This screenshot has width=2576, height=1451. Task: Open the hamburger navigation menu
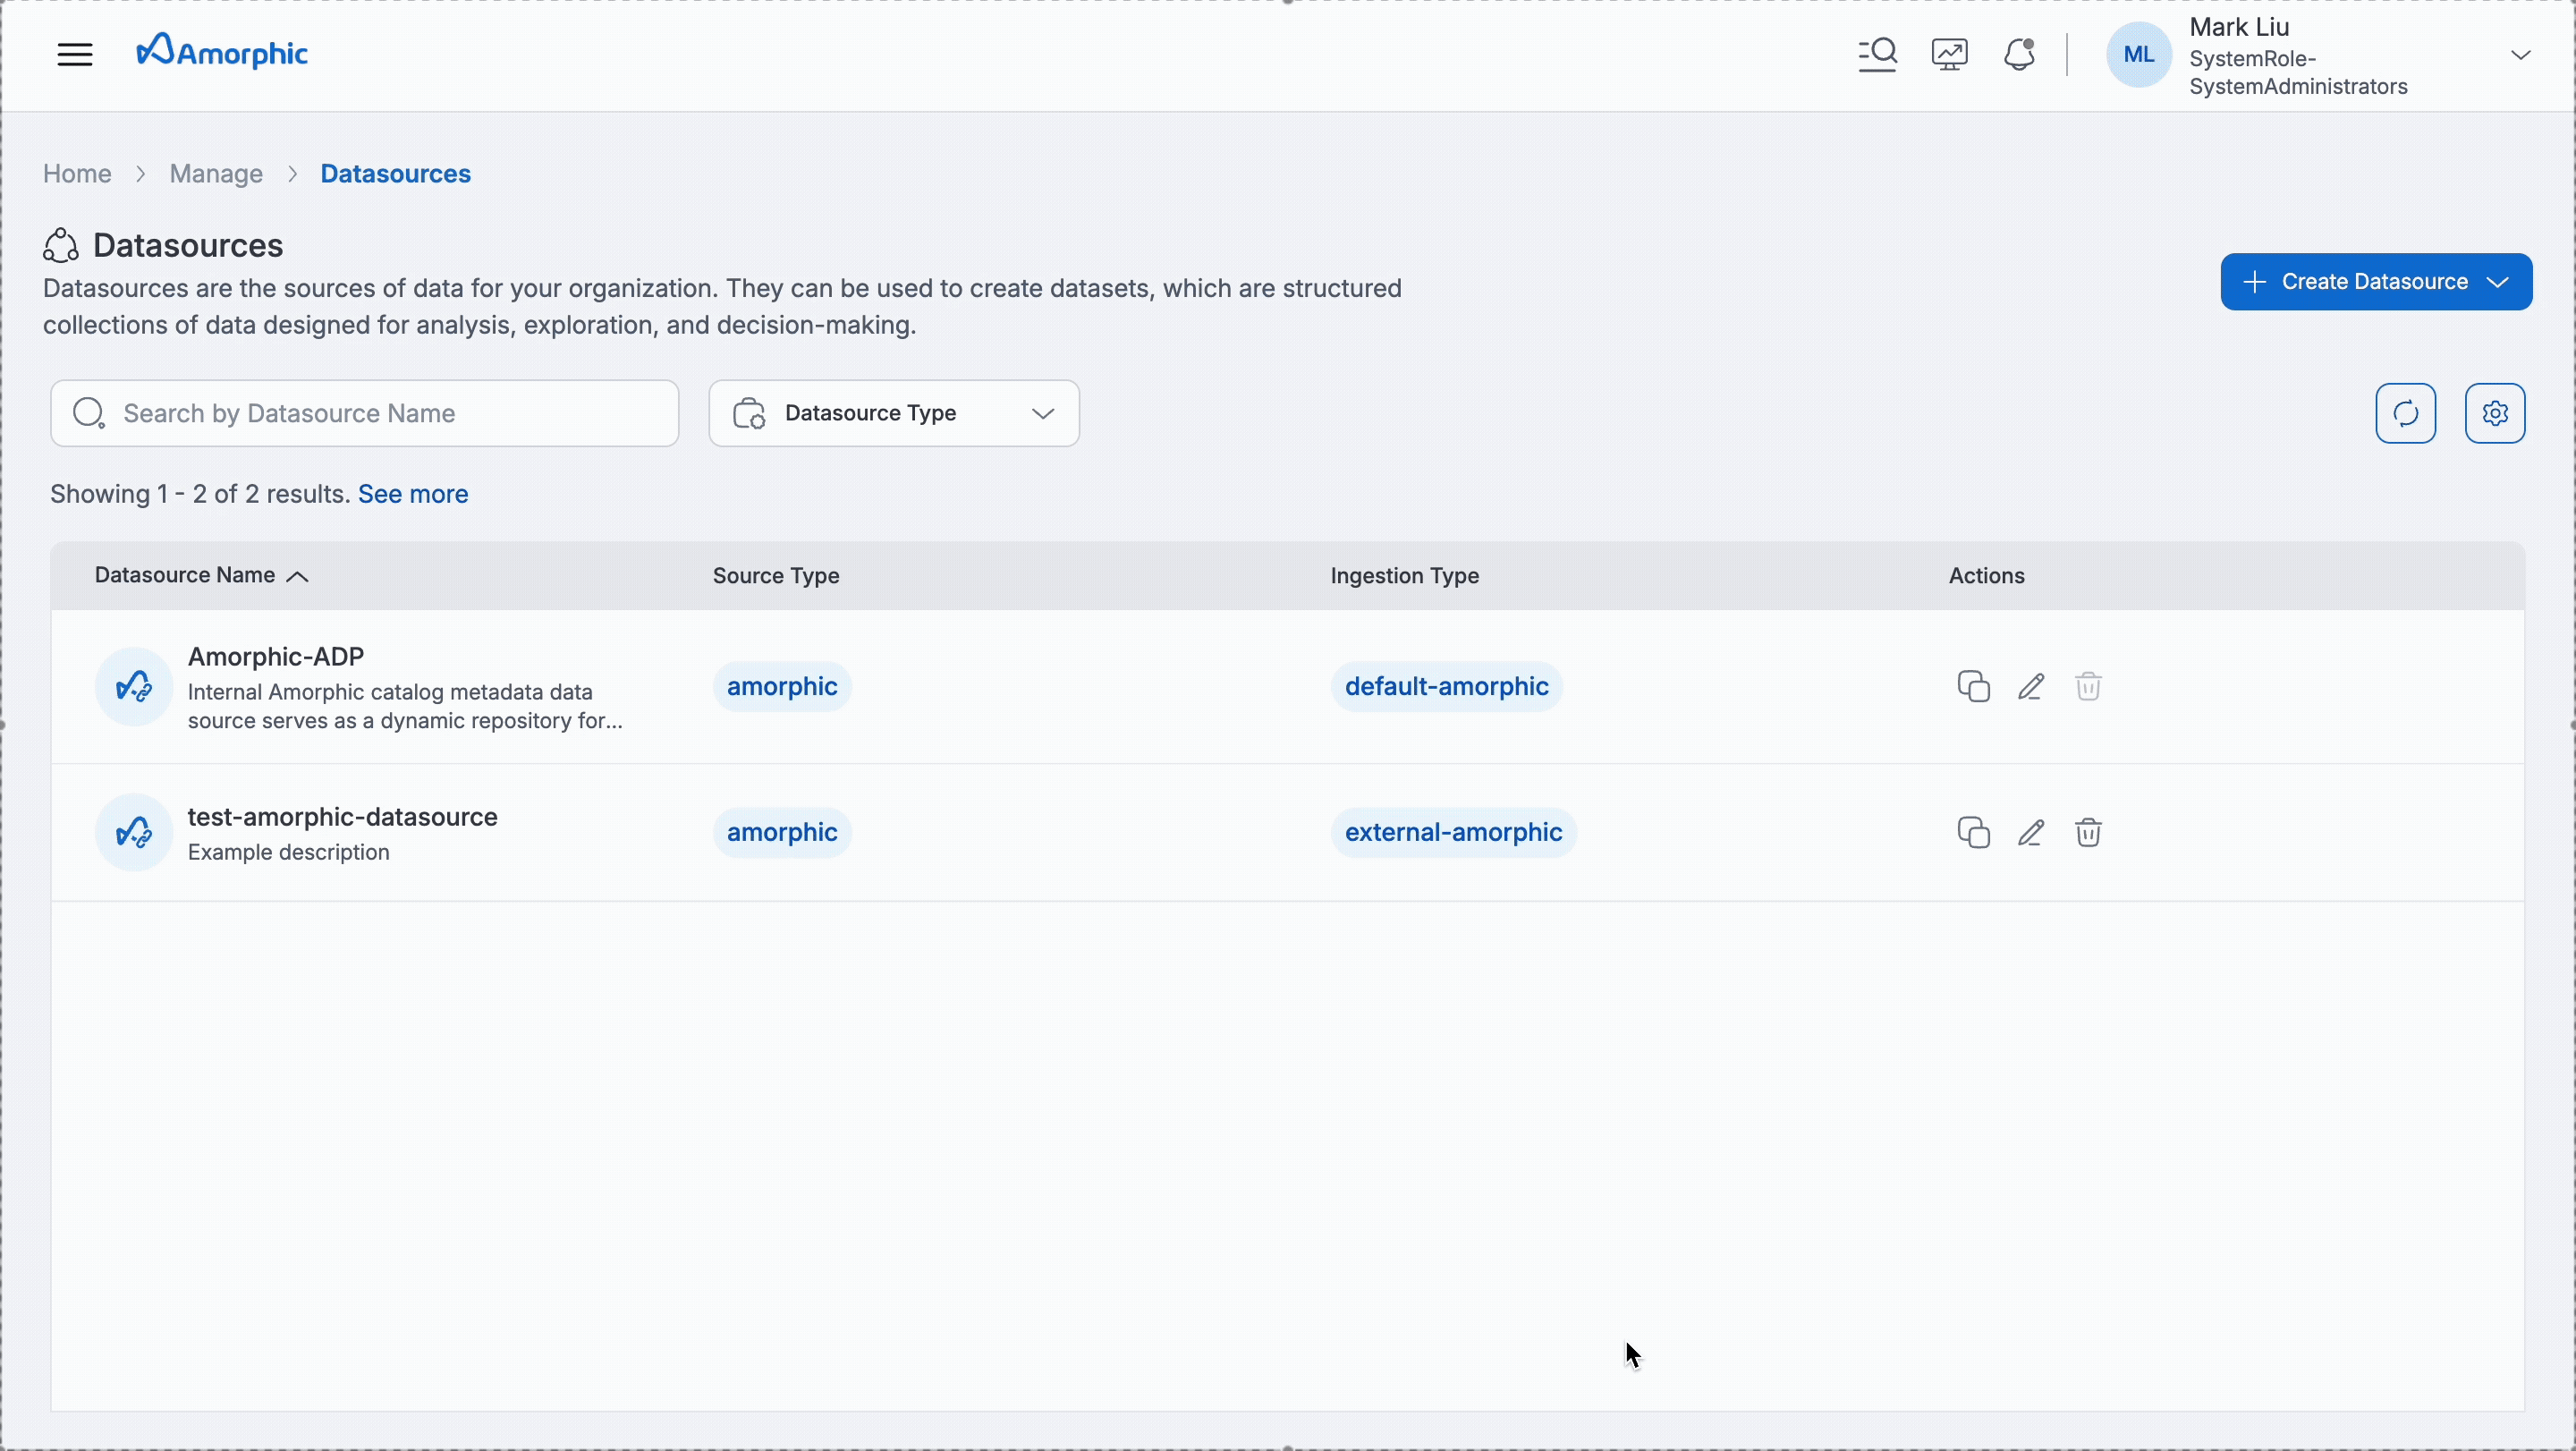pos(75,54)
